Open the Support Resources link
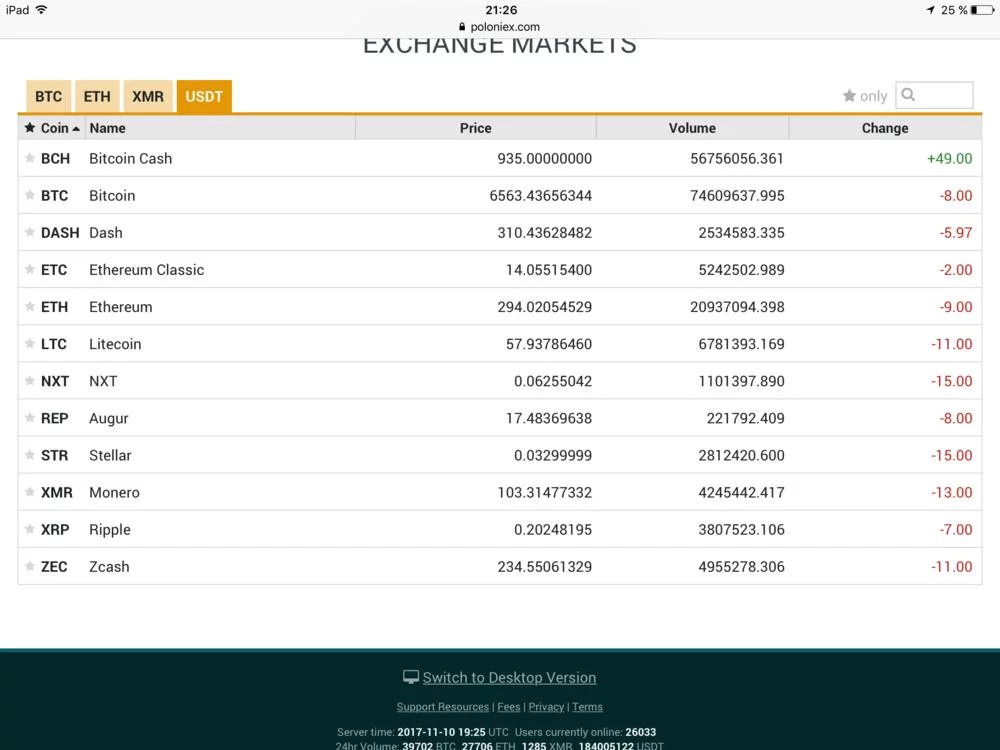1000x750 pixels. [x=443, y=707]
